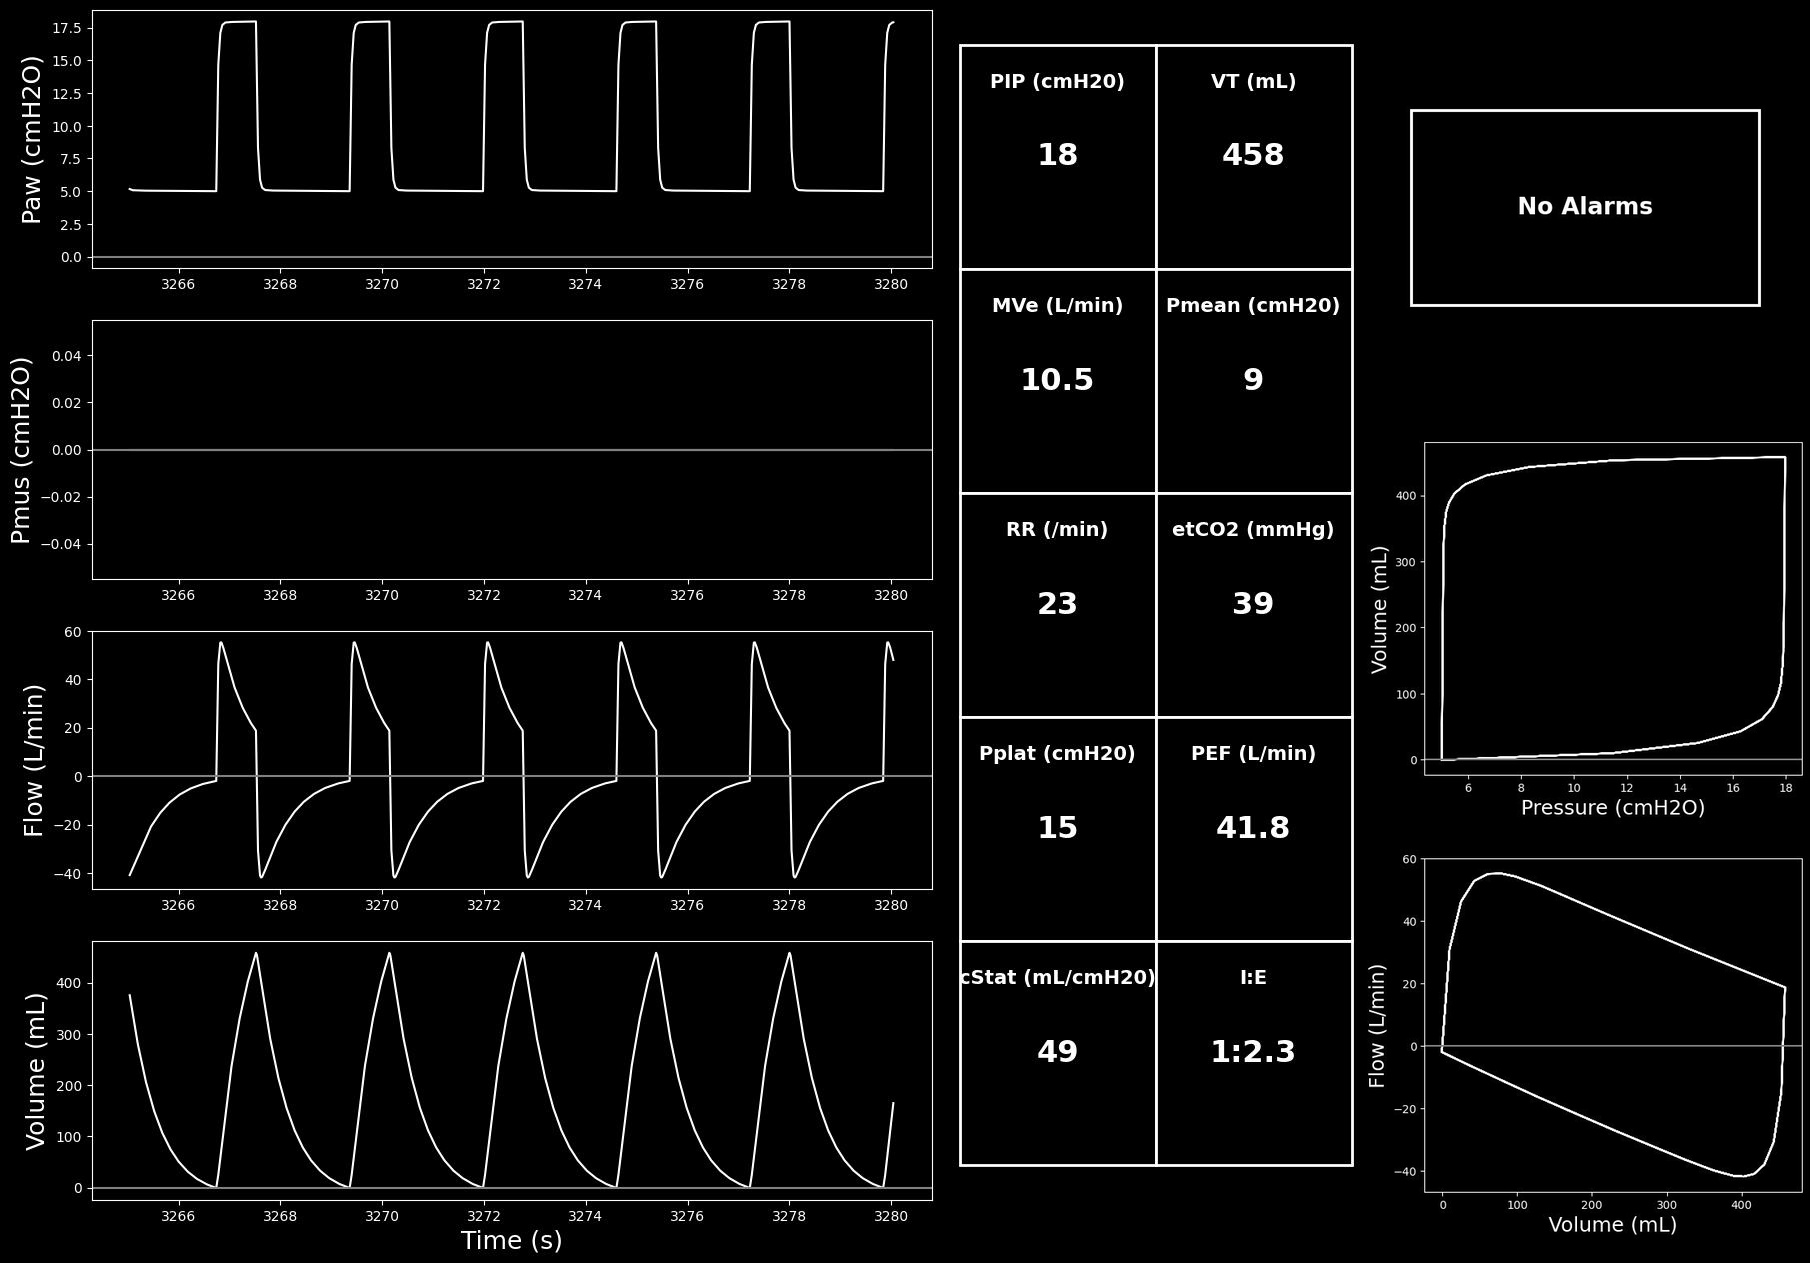Click the 3280 tick under the Volume waveform
The height and width of the screenshot is (1263, 1810).
coord(891,1217)
